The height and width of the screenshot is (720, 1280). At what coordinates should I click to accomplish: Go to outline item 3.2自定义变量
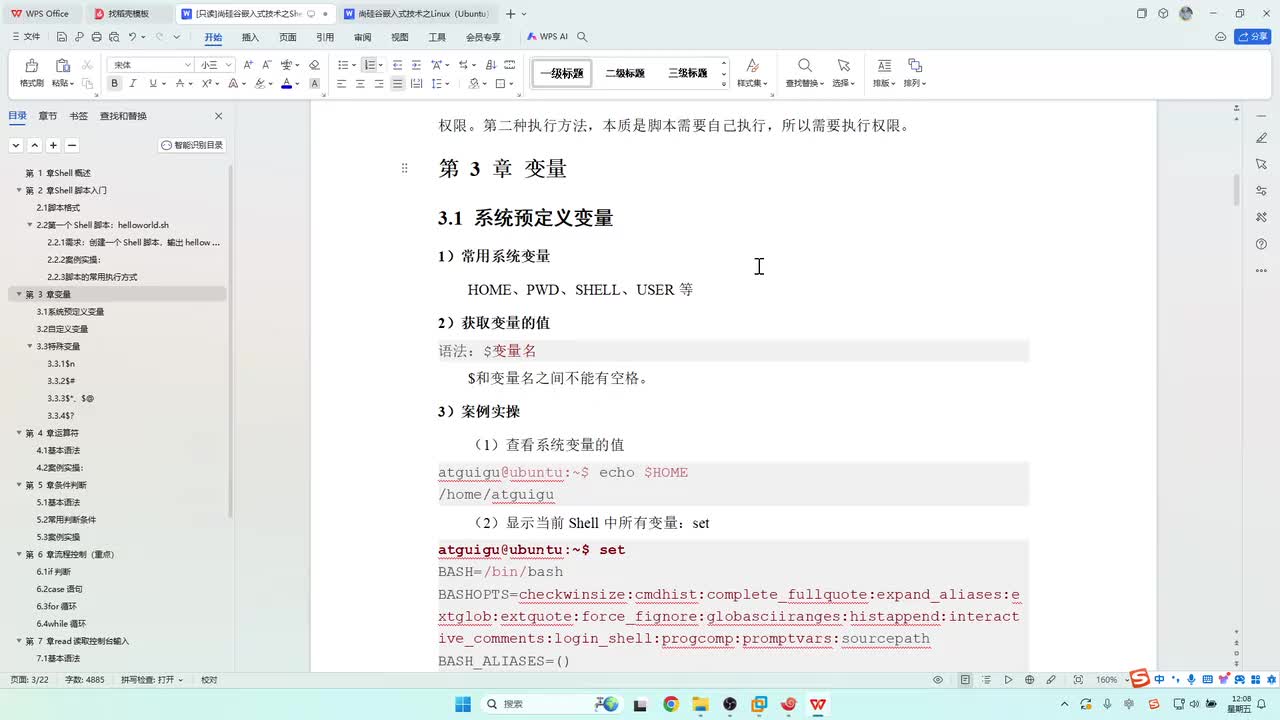pos(62,329)
